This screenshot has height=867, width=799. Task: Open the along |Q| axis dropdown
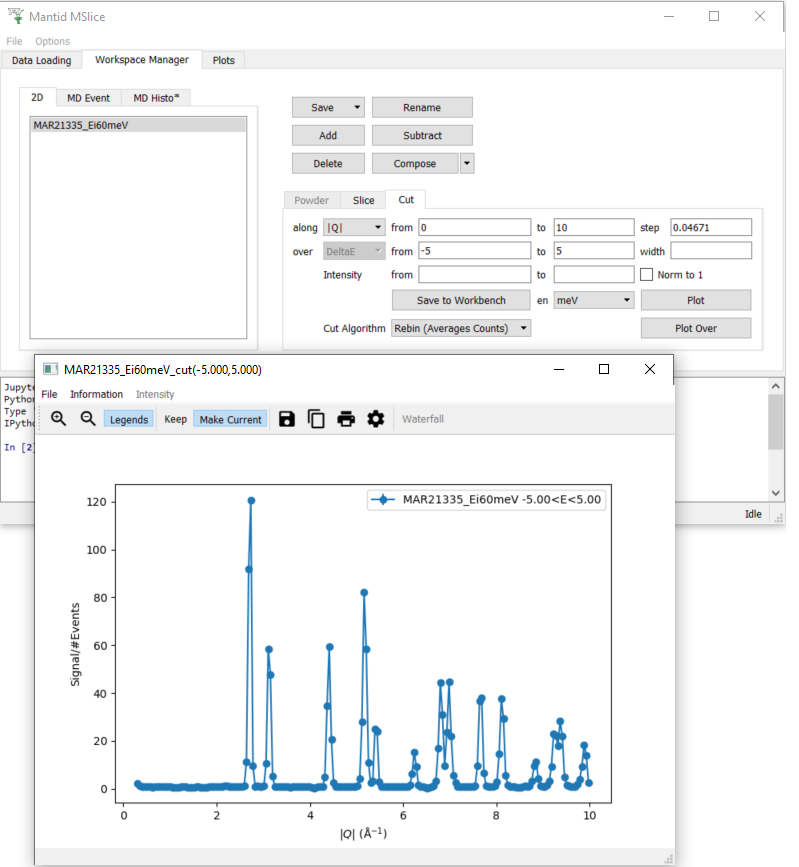(x=354, y=227)
